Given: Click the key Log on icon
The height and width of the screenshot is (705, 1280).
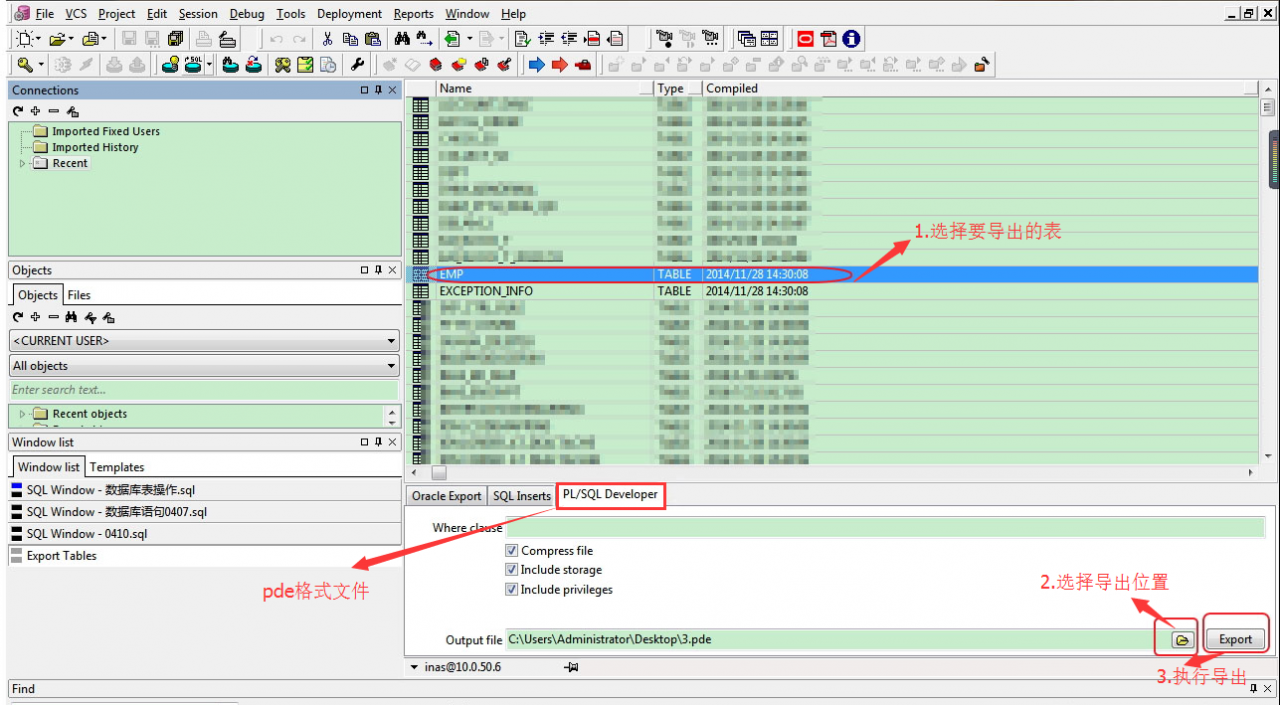Looking at the screenshot, I should (x=26, y=65).
